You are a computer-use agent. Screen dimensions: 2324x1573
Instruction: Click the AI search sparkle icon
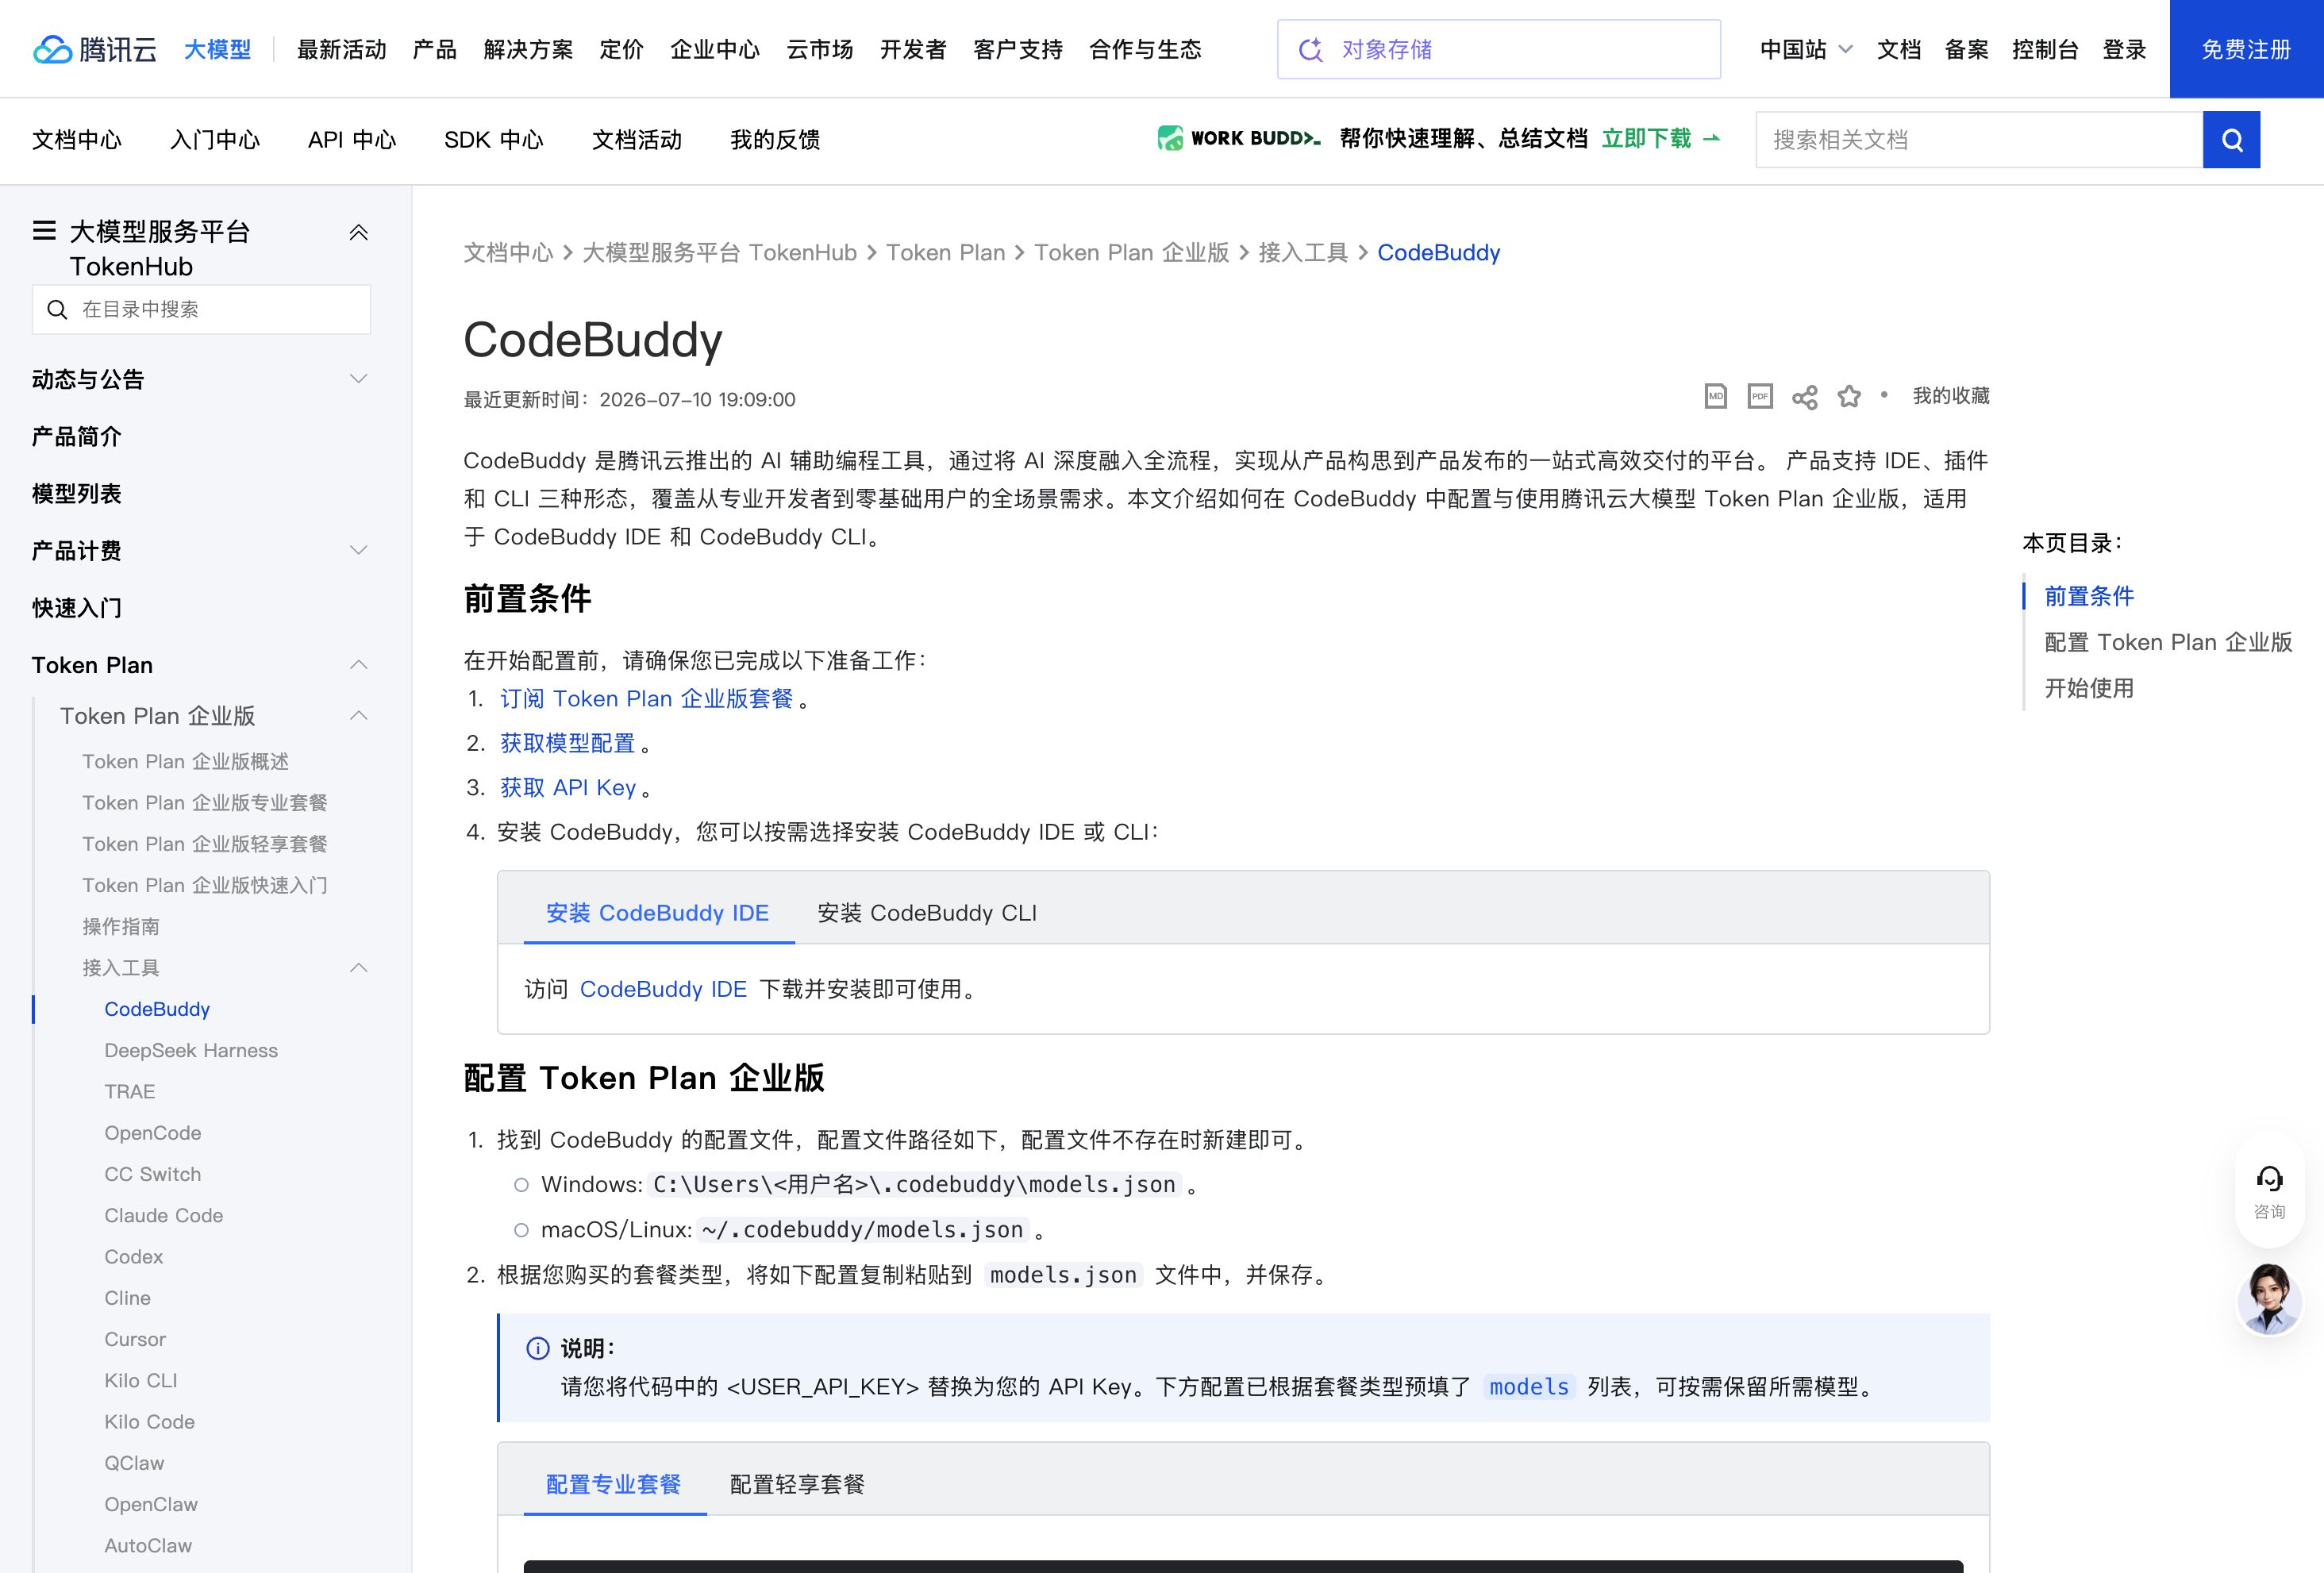coord(1310,49)
